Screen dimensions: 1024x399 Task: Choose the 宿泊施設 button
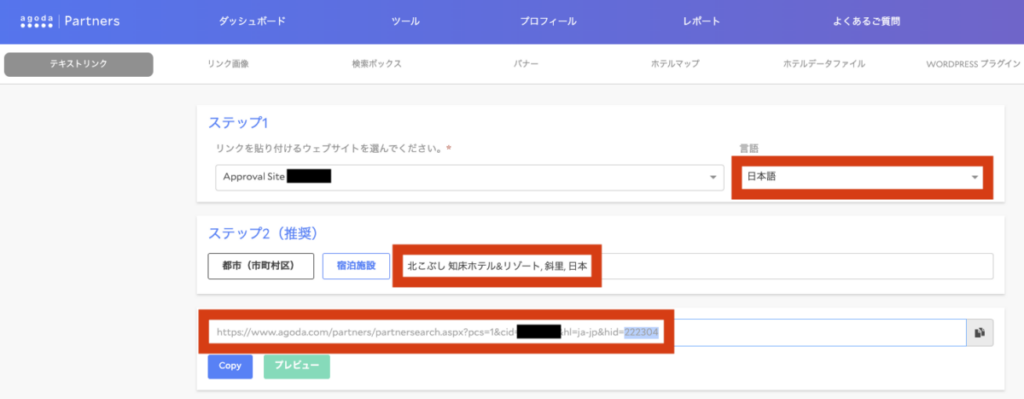[356, 266]
